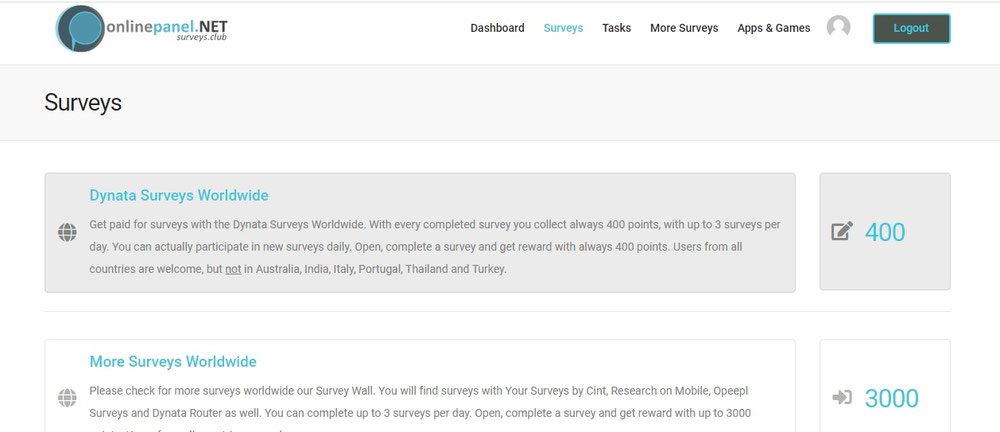
Task: Open the Dashboard menu item
Action: coord(497,28)
